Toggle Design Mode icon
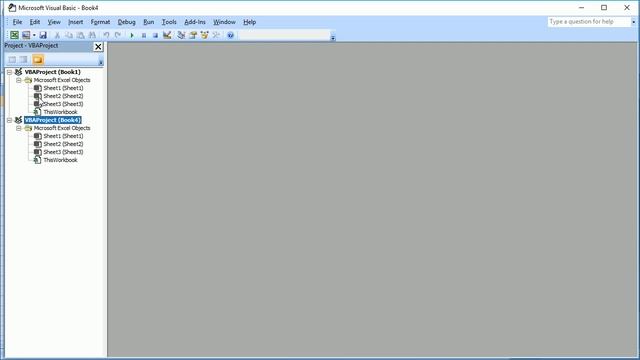Image resolution: width=640 pixels, height=360 pixels. coord(167,36)
